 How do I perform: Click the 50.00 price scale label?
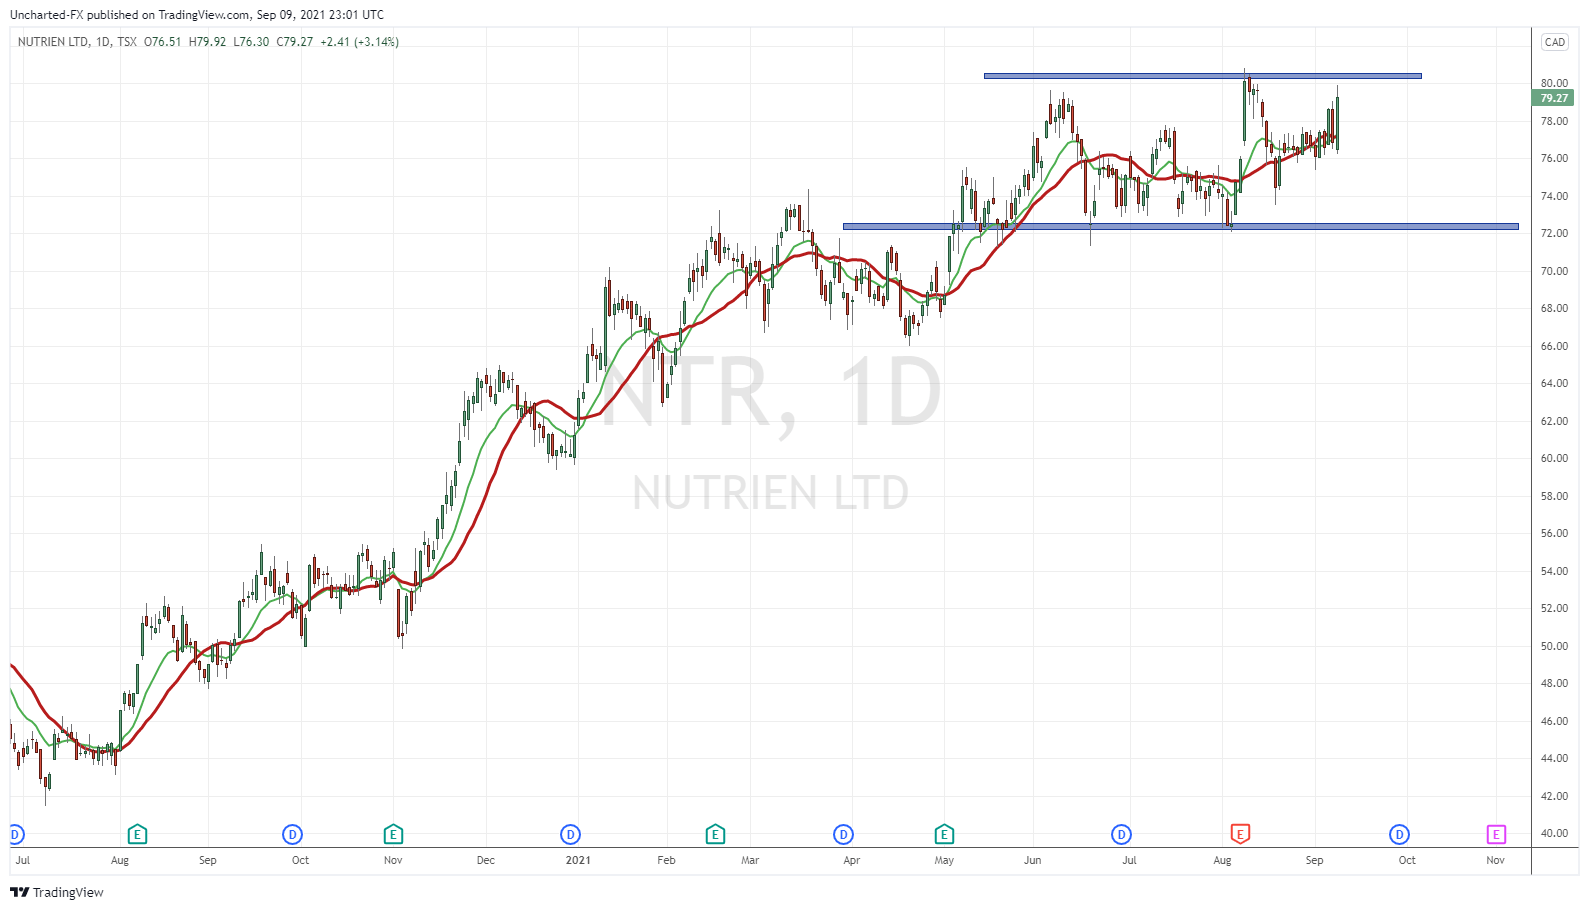pyautogui.click(x=1554, y=646)
